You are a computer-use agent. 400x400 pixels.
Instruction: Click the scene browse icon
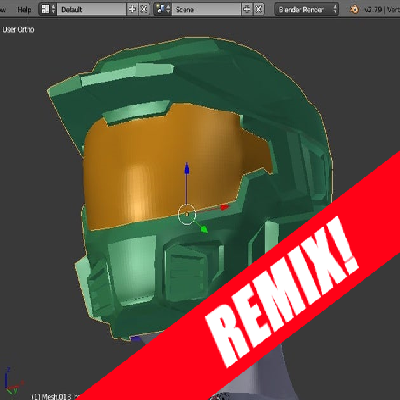160,9
